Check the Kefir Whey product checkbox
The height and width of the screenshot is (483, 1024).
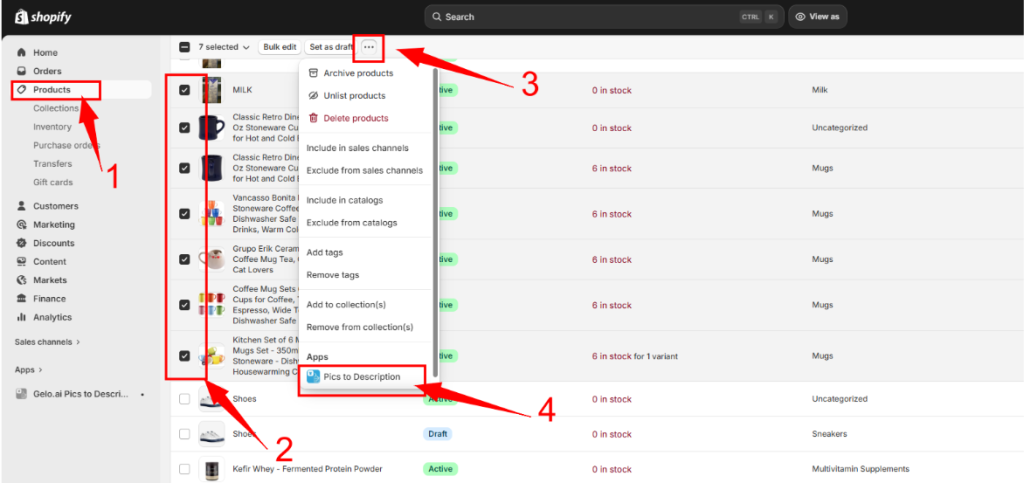click(184, 468)
